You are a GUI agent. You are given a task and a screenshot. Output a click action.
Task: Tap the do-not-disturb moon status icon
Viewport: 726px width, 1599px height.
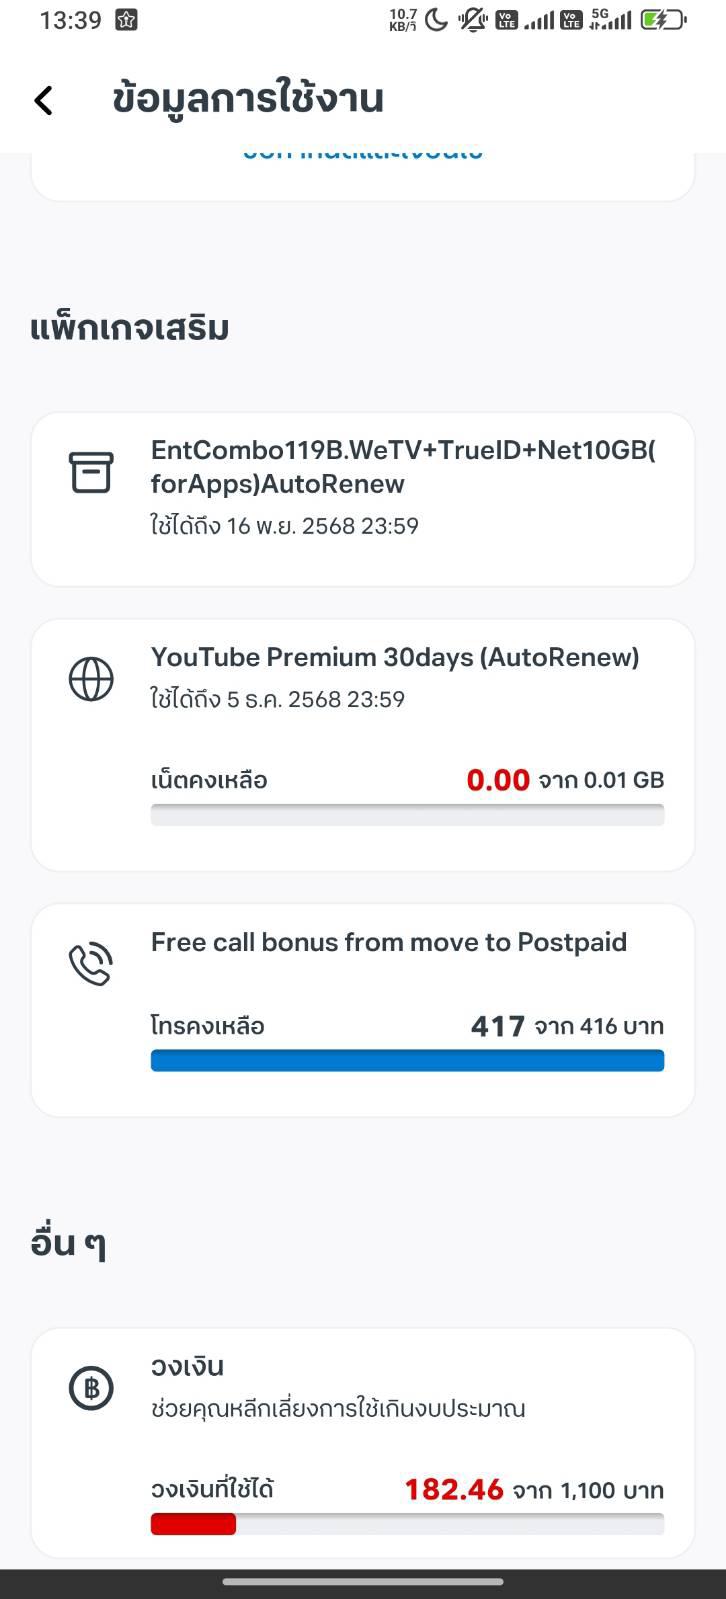[x=436, y=19]
